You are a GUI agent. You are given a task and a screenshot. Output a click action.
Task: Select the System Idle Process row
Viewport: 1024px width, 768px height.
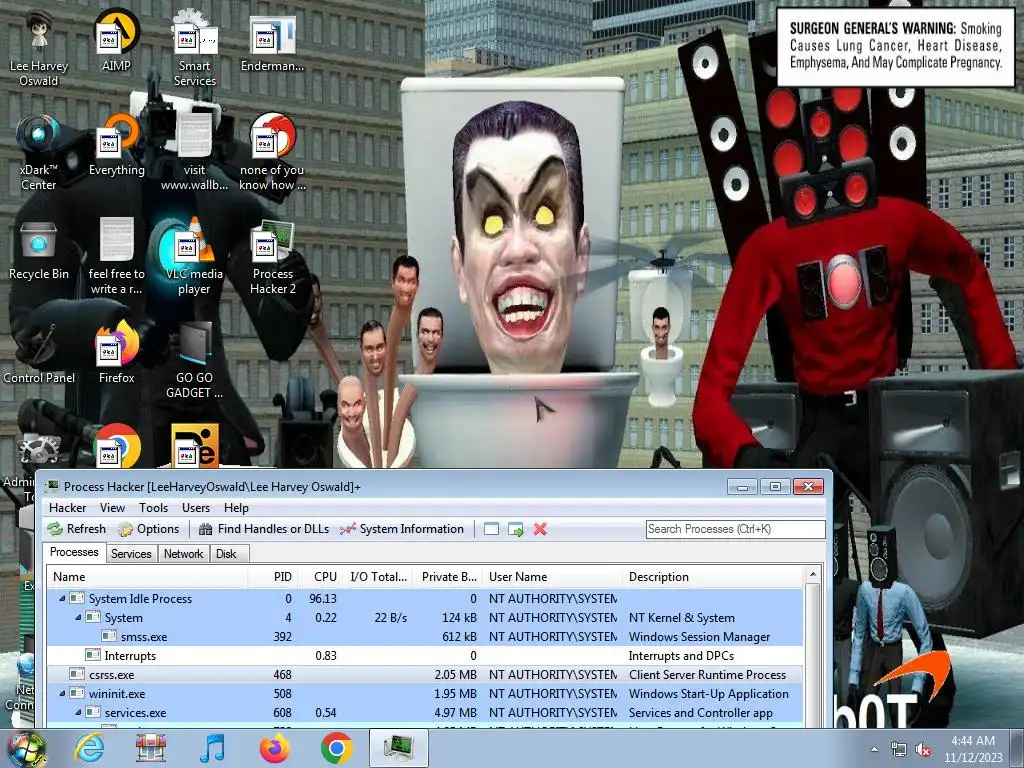pos(426,598)
